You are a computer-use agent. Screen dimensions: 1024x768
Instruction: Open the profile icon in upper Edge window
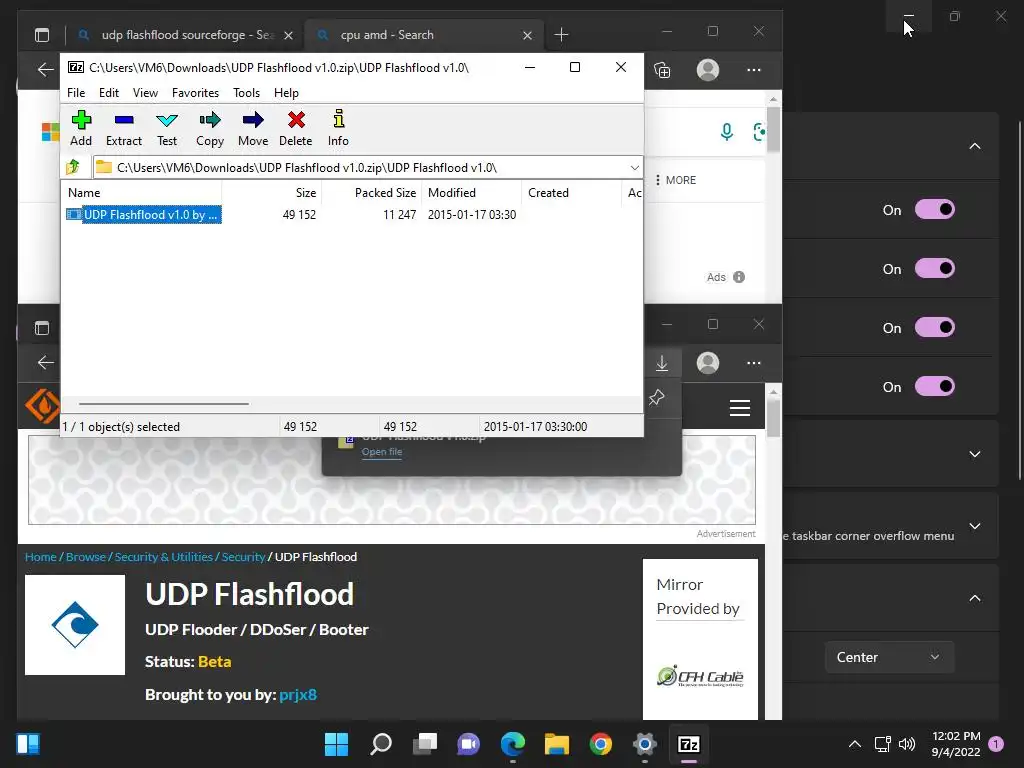pos(708,70)
